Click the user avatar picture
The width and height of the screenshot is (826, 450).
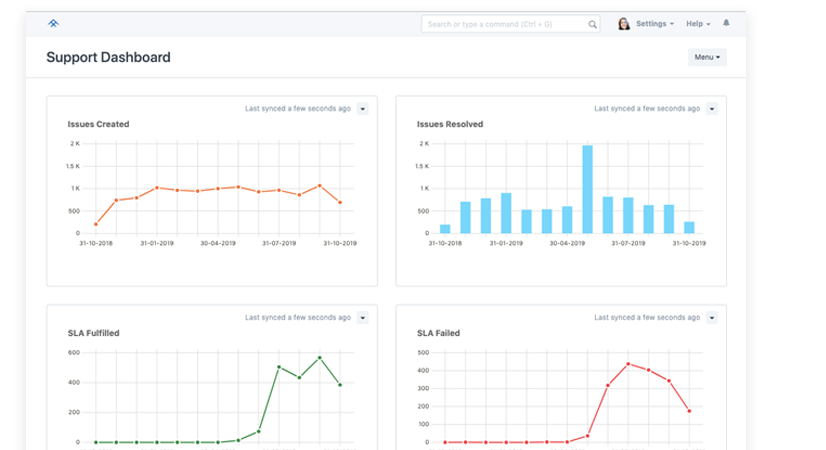click(623, 24)
